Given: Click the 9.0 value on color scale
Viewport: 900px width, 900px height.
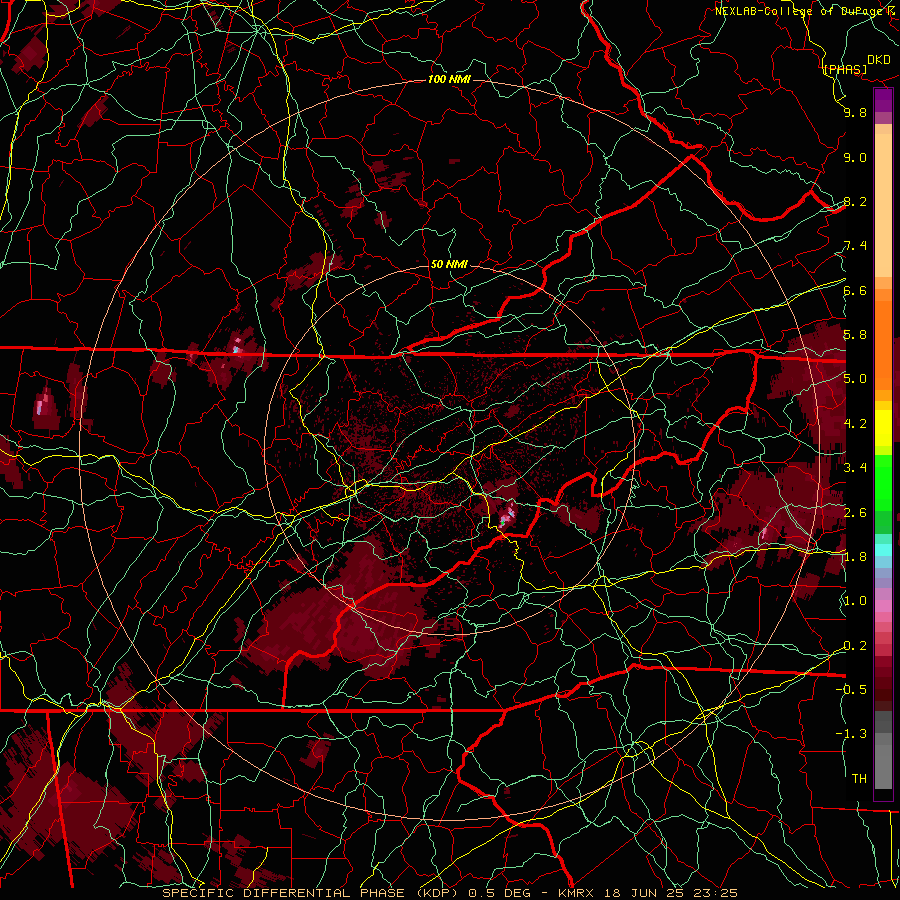Looking at the screenshot, I should pyautogui.click(x=855, y=157).
